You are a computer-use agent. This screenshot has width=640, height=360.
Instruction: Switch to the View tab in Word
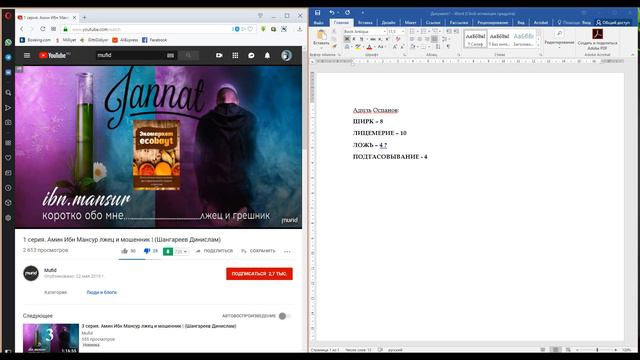pyautogui.click(x=521, y=22)
